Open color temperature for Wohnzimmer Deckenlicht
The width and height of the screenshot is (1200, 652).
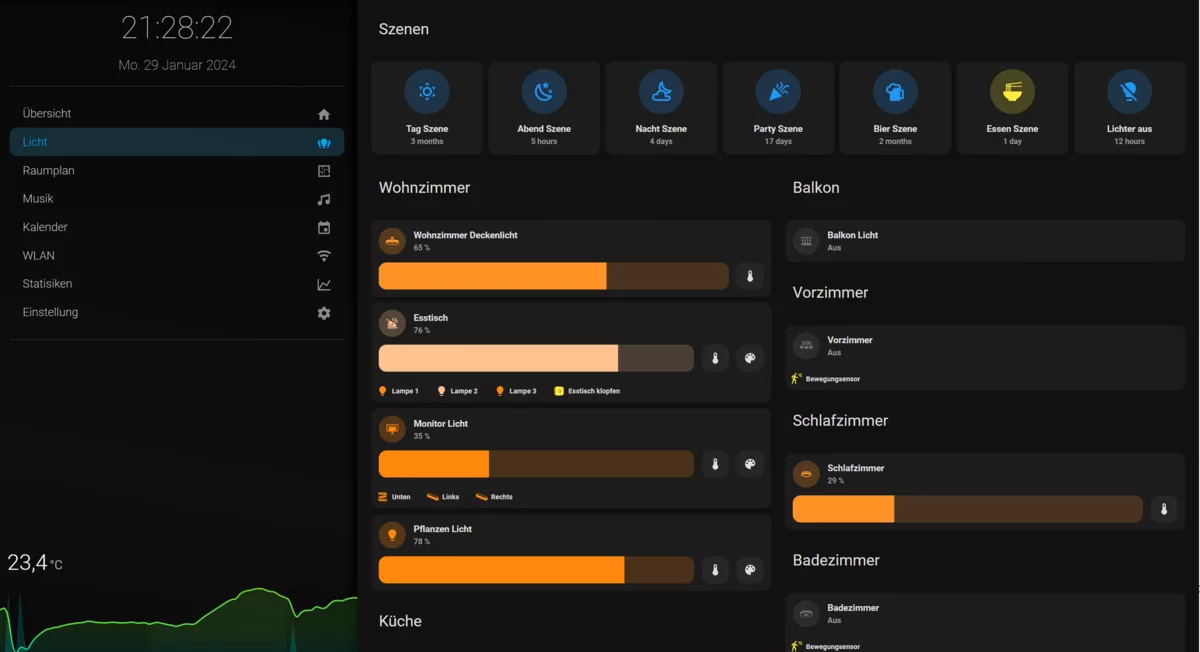point(750,276)
